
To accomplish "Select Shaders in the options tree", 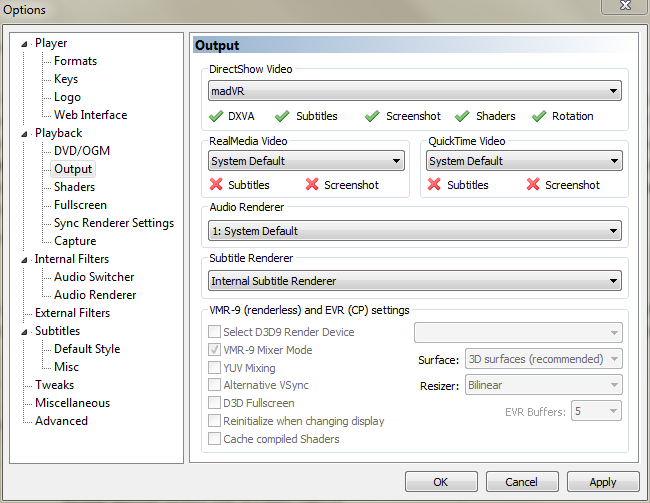I will click(x=75, y=187).
